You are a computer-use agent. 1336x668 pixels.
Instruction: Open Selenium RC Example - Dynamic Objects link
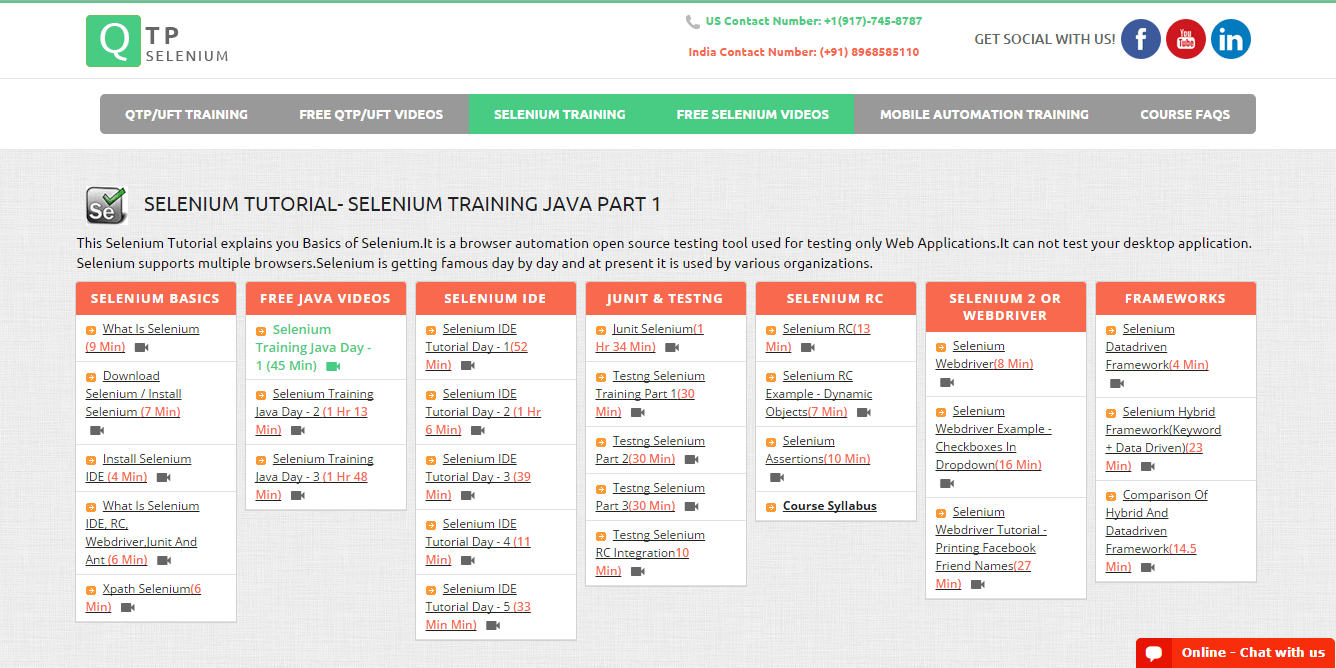pyautogui.click(x=819, y=394)
